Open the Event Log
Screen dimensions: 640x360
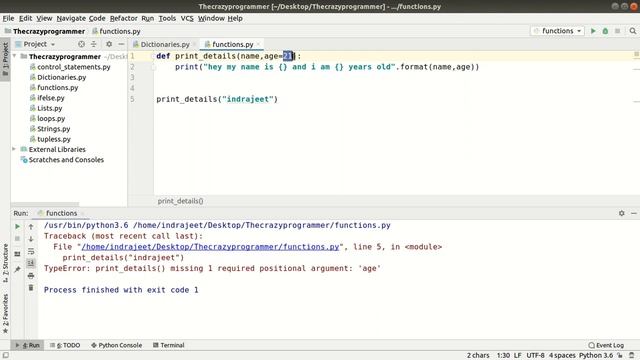click(x=606, y=345)
